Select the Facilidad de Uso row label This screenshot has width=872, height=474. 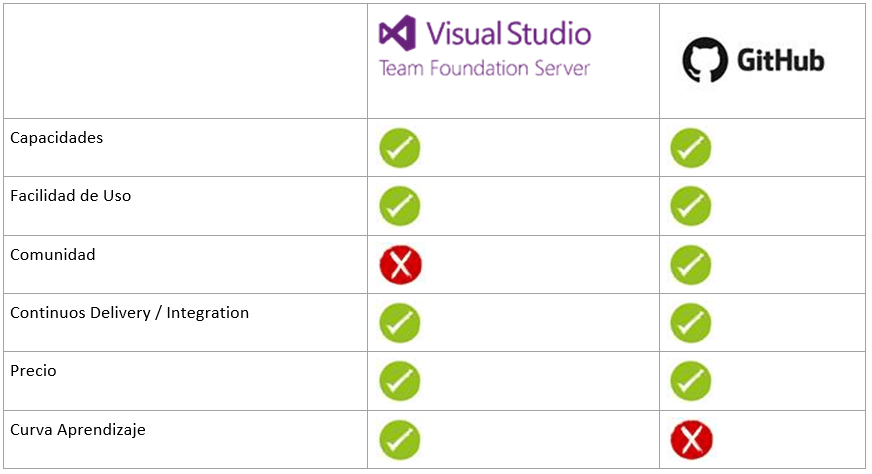coord(70,196)
